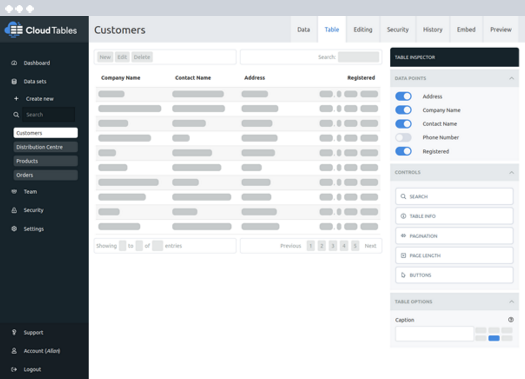Click the Page Length control icon

click(403, 255)
